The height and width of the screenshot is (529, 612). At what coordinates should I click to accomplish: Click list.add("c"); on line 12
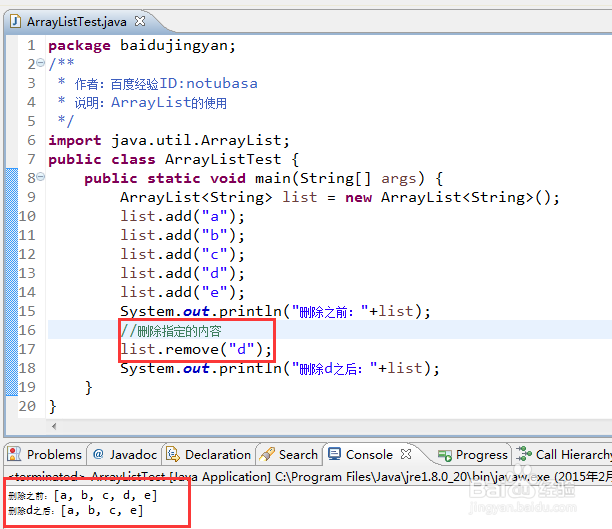click(182, 255)
